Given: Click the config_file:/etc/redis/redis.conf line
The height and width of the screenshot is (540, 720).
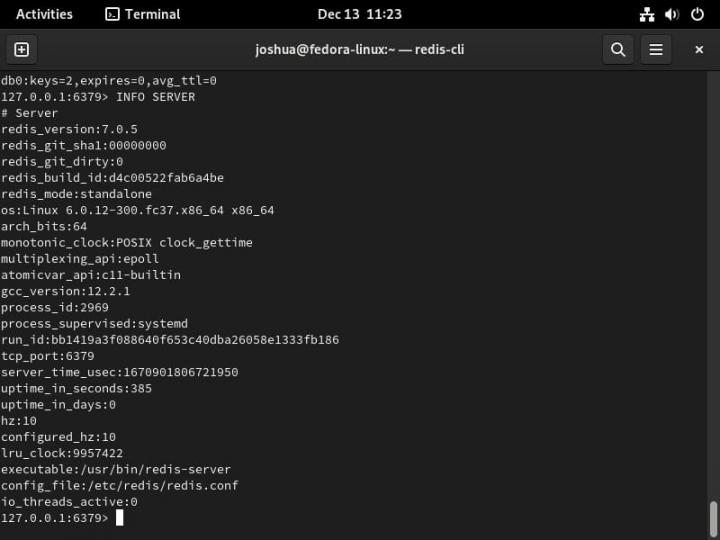Looking at the screenshot, I should pos(119,485).
